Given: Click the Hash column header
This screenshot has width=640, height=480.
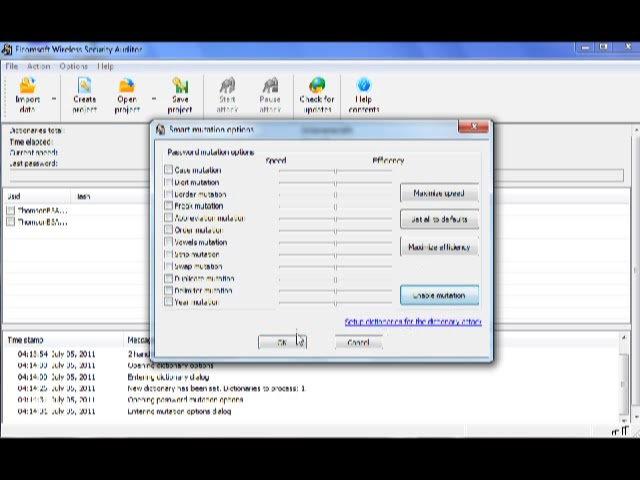Looking at the screenshot, I should [x=110, y=196].
